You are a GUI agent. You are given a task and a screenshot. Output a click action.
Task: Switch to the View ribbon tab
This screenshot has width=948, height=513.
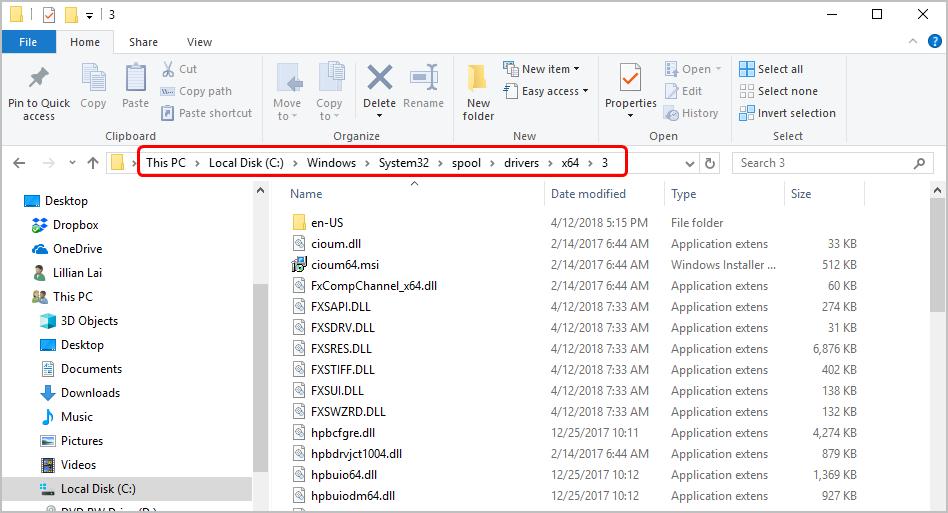click(199, 42)
